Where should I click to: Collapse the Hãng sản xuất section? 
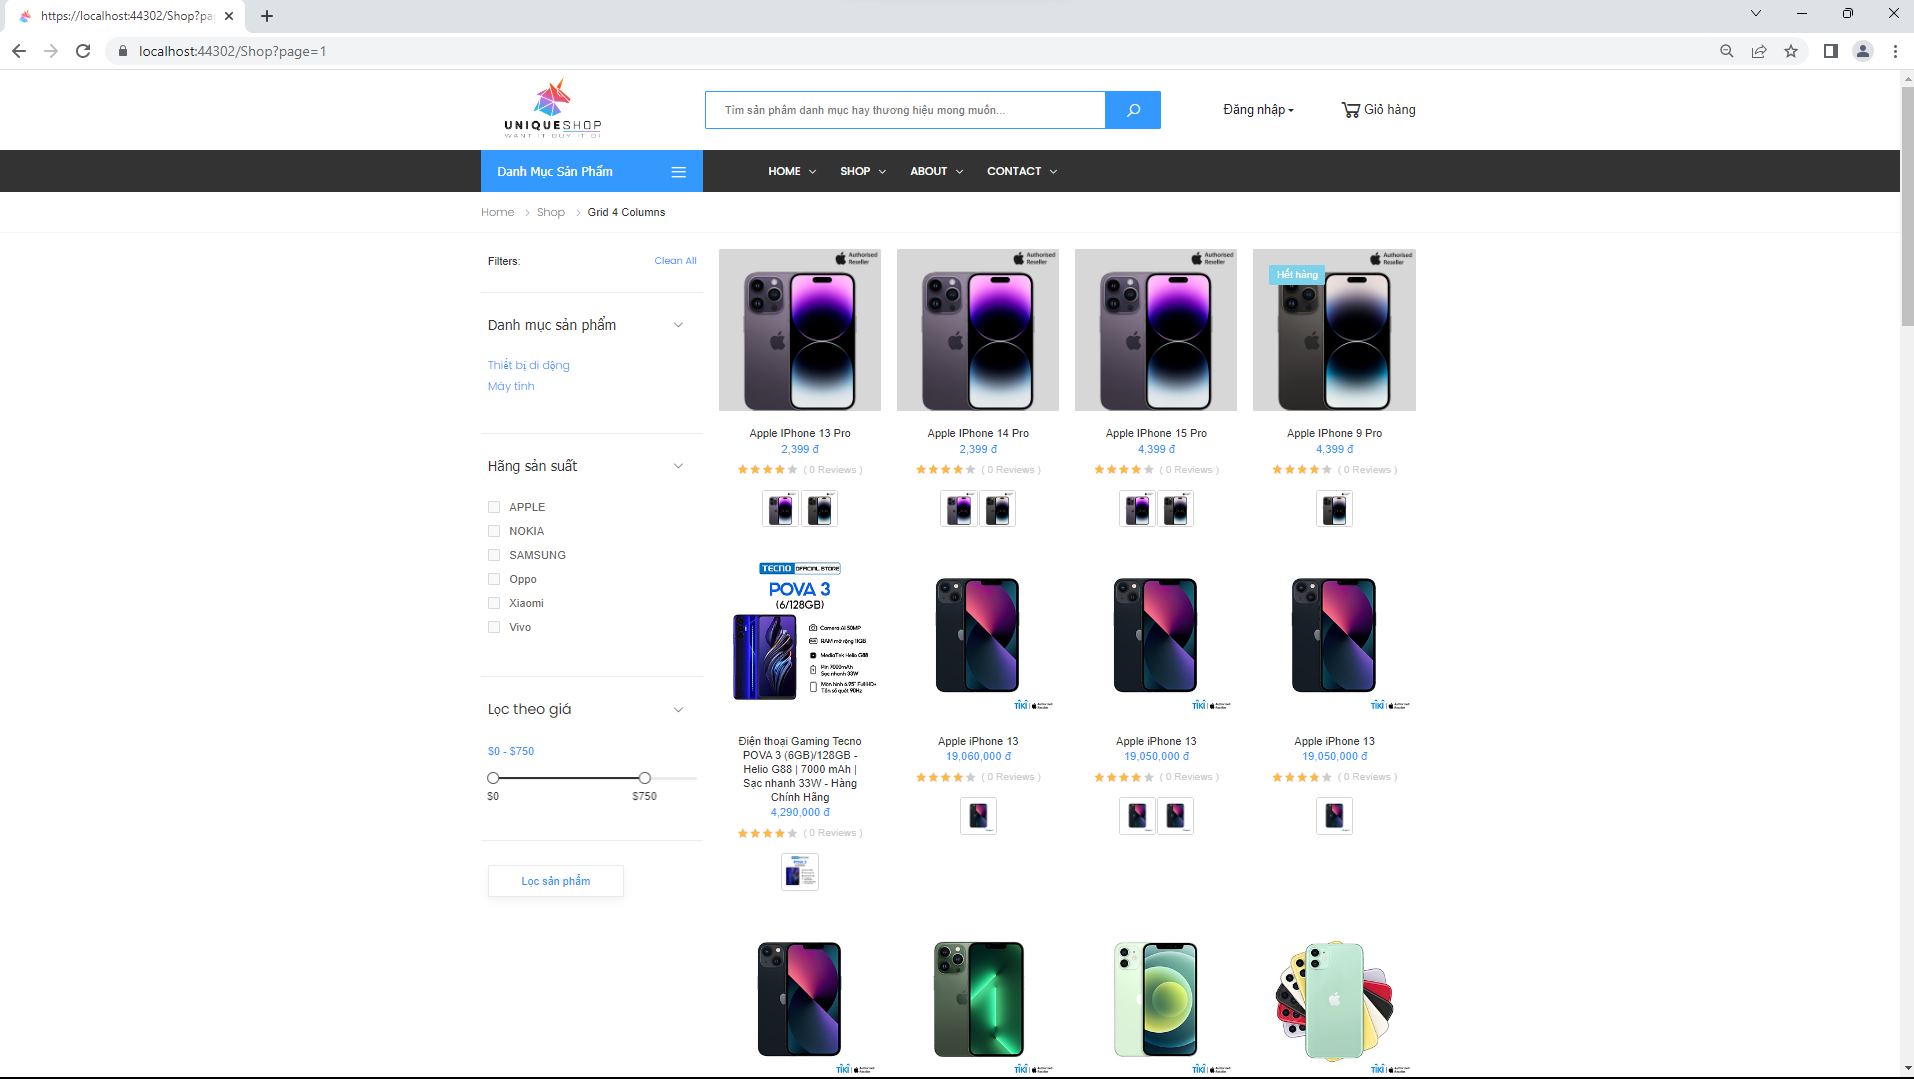(x=679, y=466)
